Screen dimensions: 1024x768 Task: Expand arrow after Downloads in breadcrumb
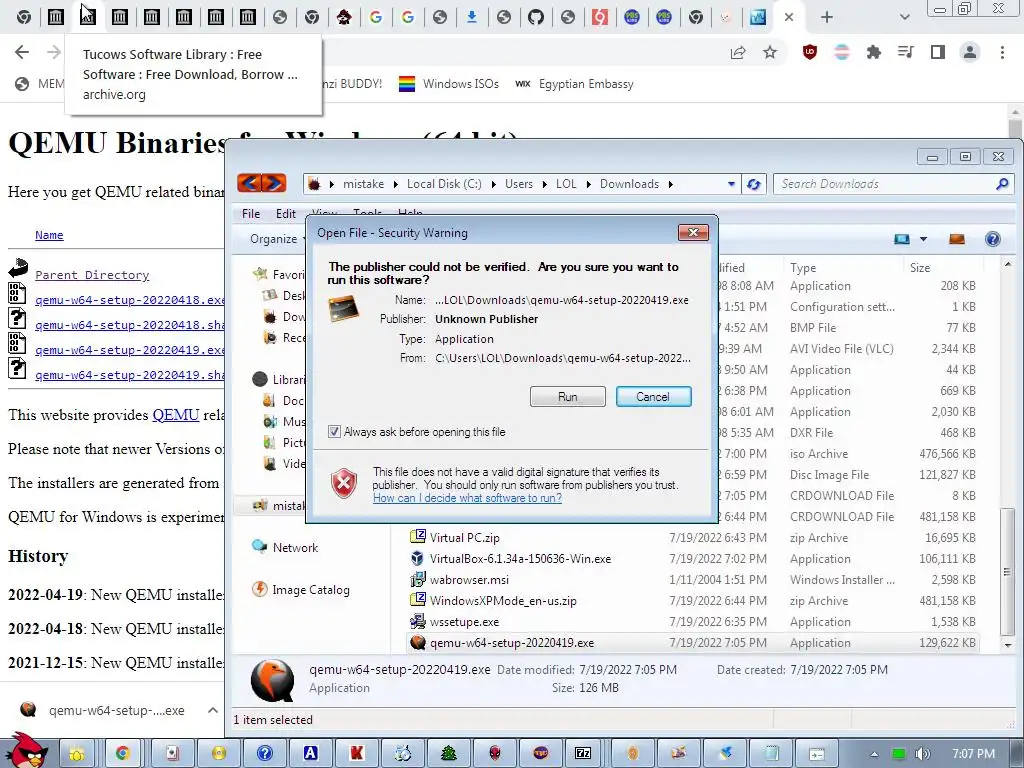[671, 184]
